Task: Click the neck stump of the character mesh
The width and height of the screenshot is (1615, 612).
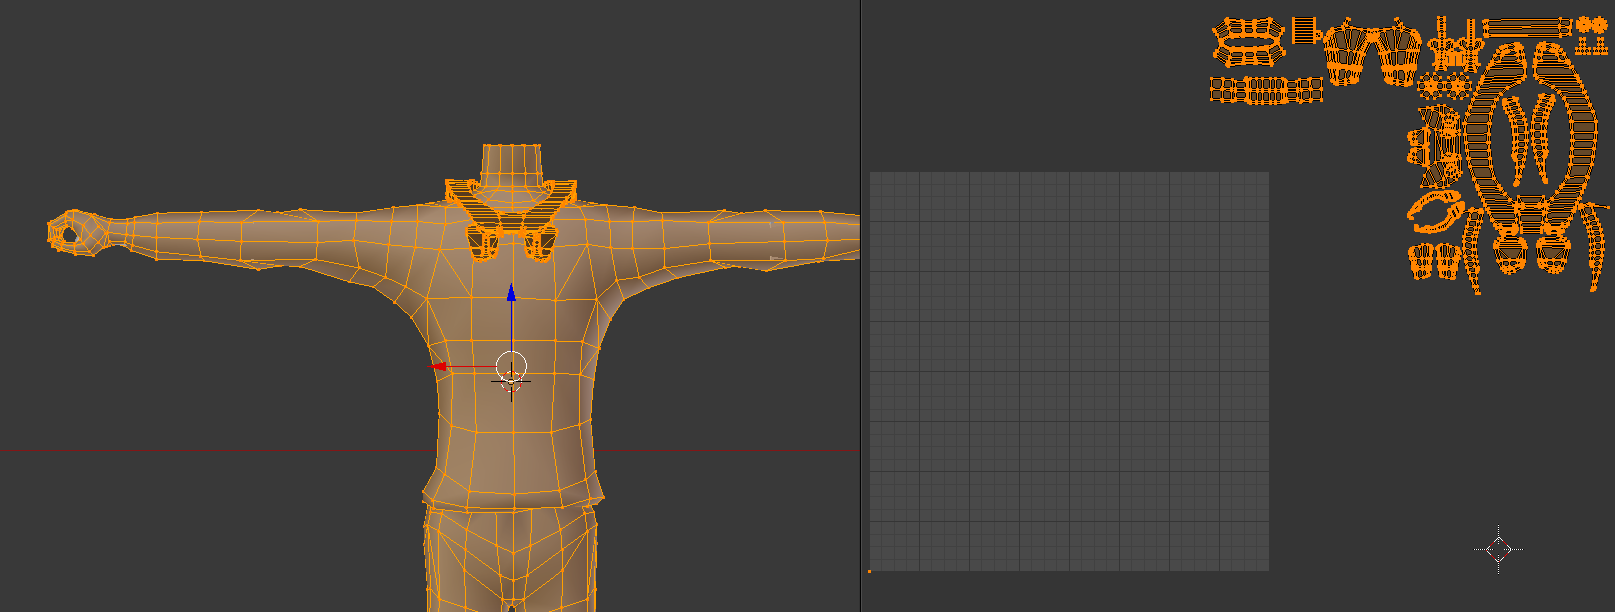Action: 511,165
